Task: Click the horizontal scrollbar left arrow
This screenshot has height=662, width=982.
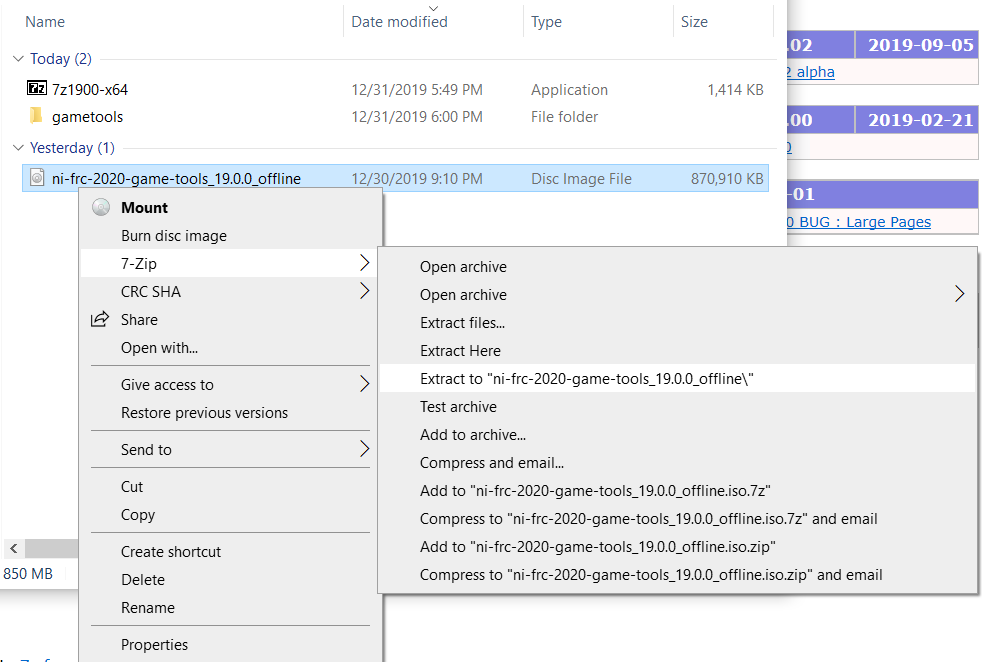Action: pyautogui.click(x=13, y=548)
